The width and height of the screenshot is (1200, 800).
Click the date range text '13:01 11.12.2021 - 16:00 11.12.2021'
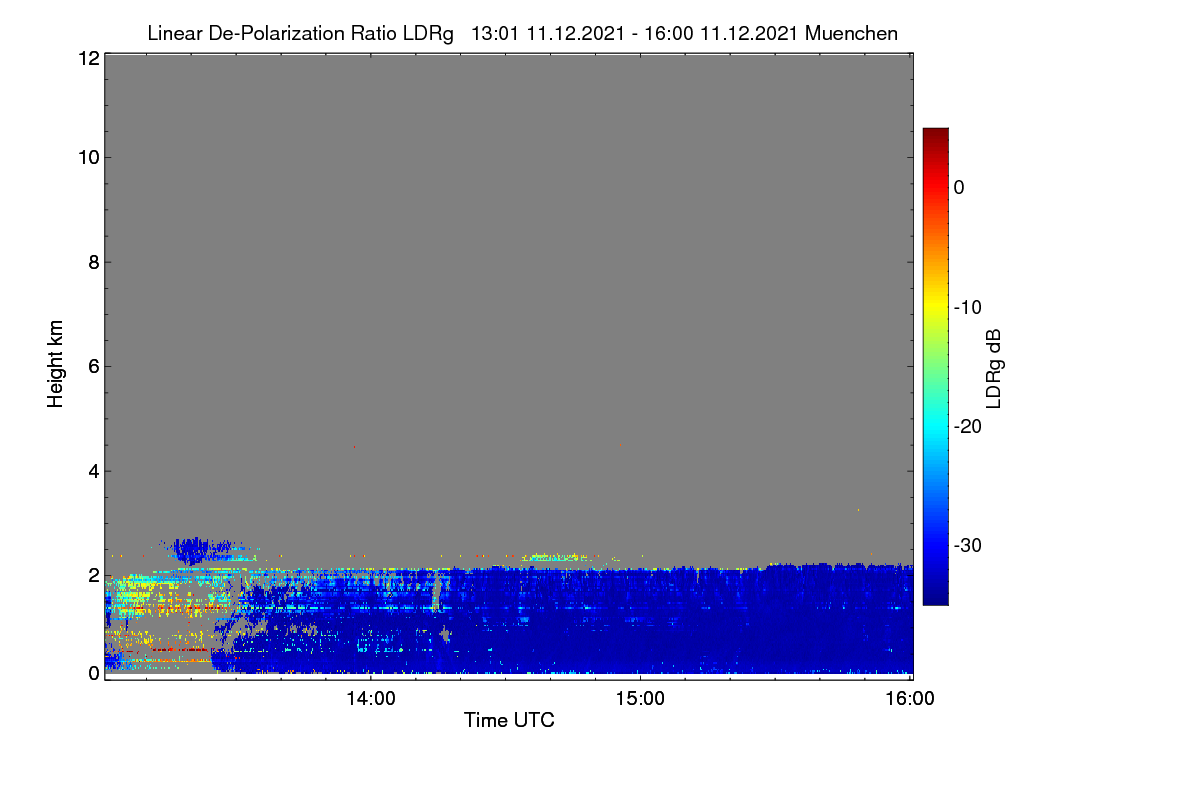tap(634, 34)
